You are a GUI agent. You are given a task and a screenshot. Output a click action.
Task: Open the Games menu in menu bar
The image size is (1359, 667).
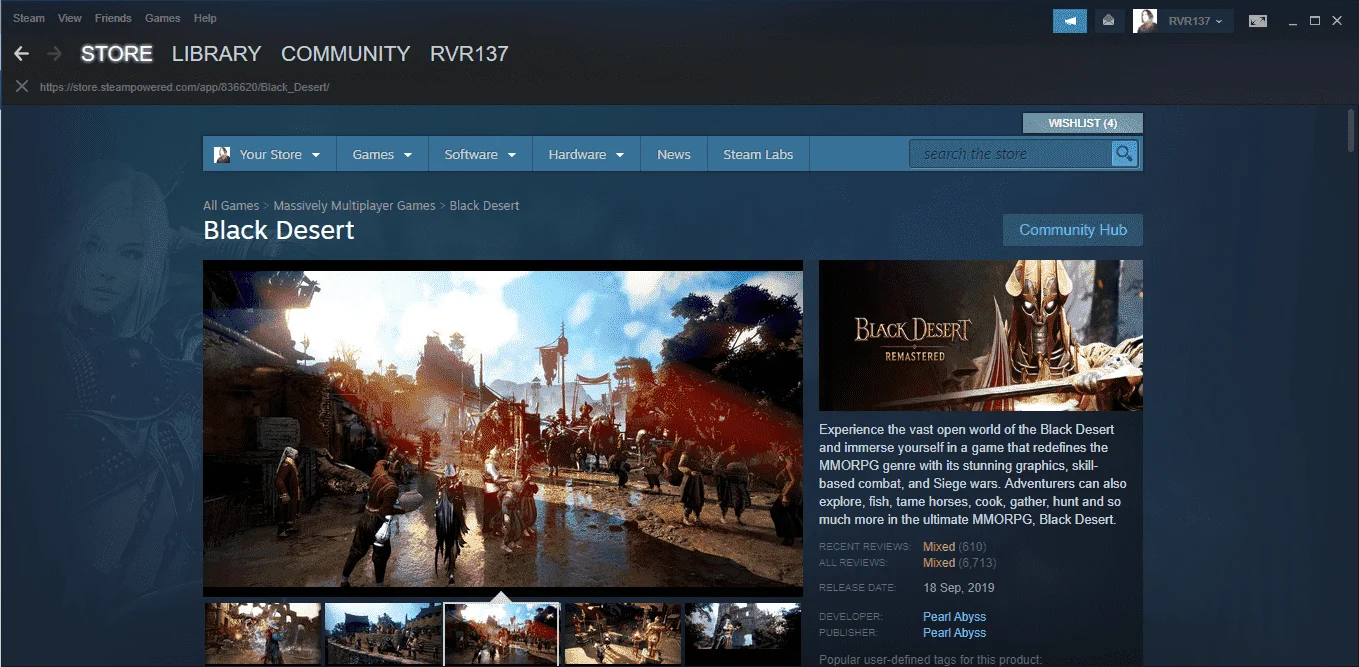tap(162, 18)
